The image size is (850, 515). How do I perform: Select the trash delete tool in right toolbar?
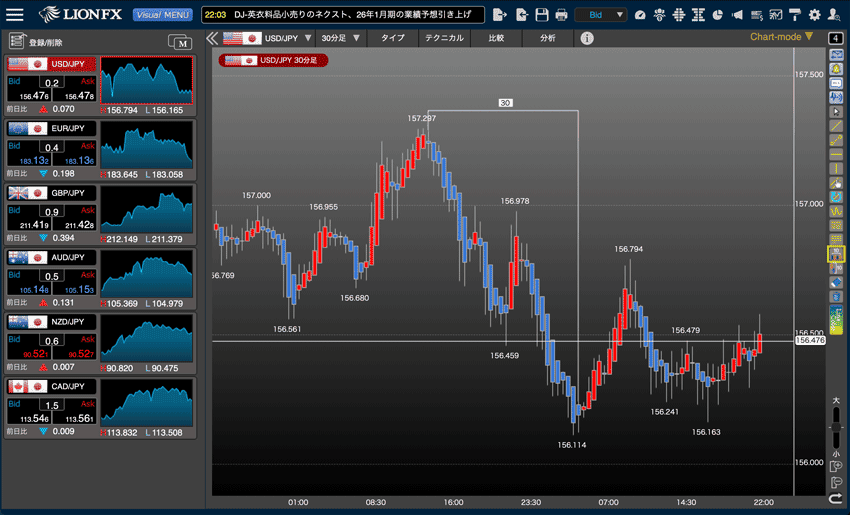click(836, 296)
